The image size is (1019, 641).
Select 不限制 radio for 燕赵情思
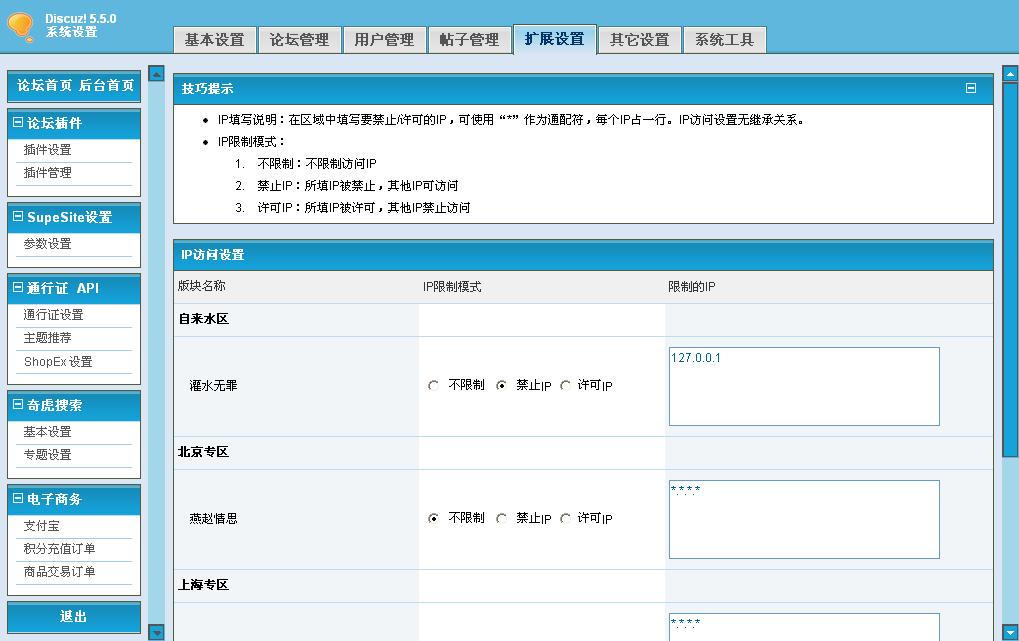[433, 518]
